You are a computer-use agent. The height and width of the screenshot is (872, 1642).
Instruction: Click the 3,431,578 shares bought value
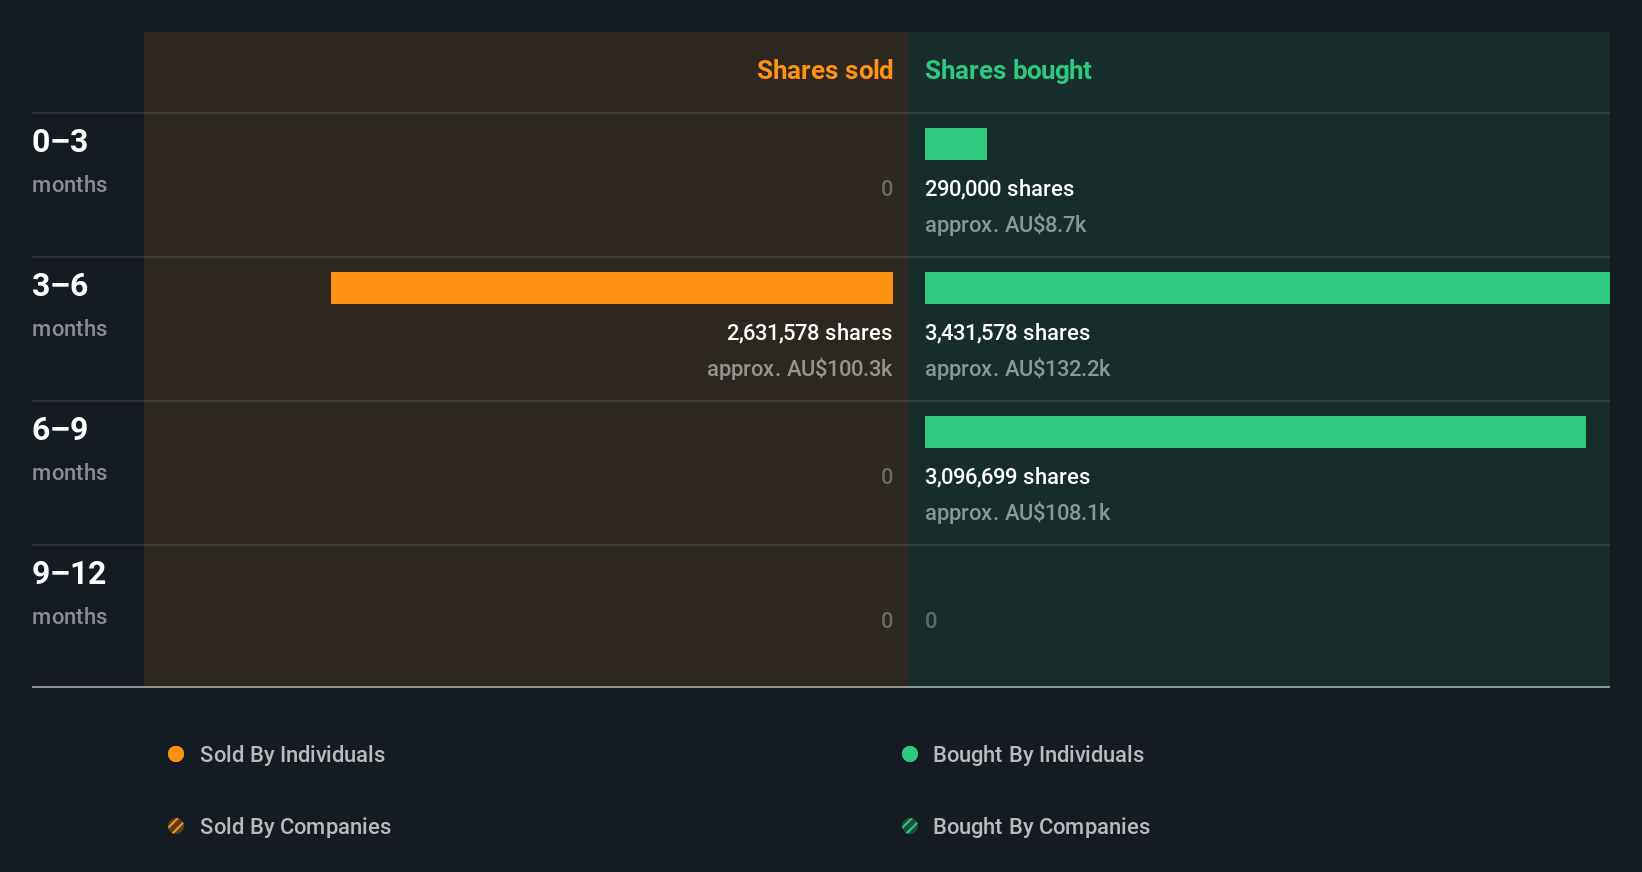[1007, 332]
